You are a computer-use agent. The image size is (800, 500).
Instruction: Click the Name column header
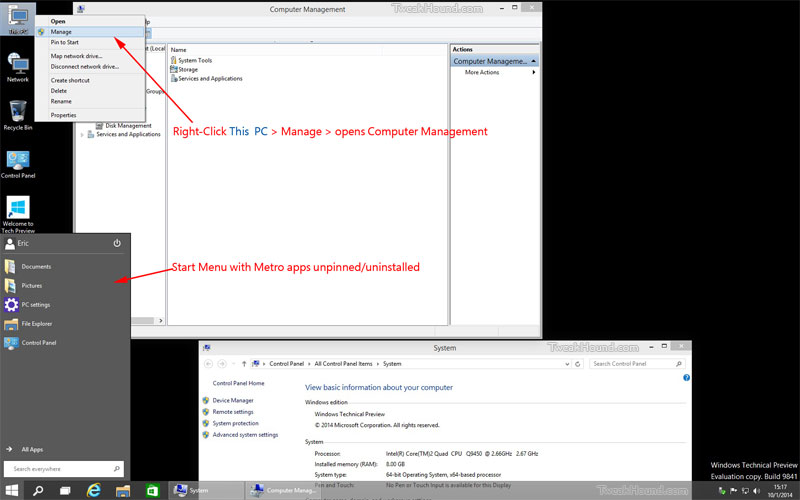[179, 49]
